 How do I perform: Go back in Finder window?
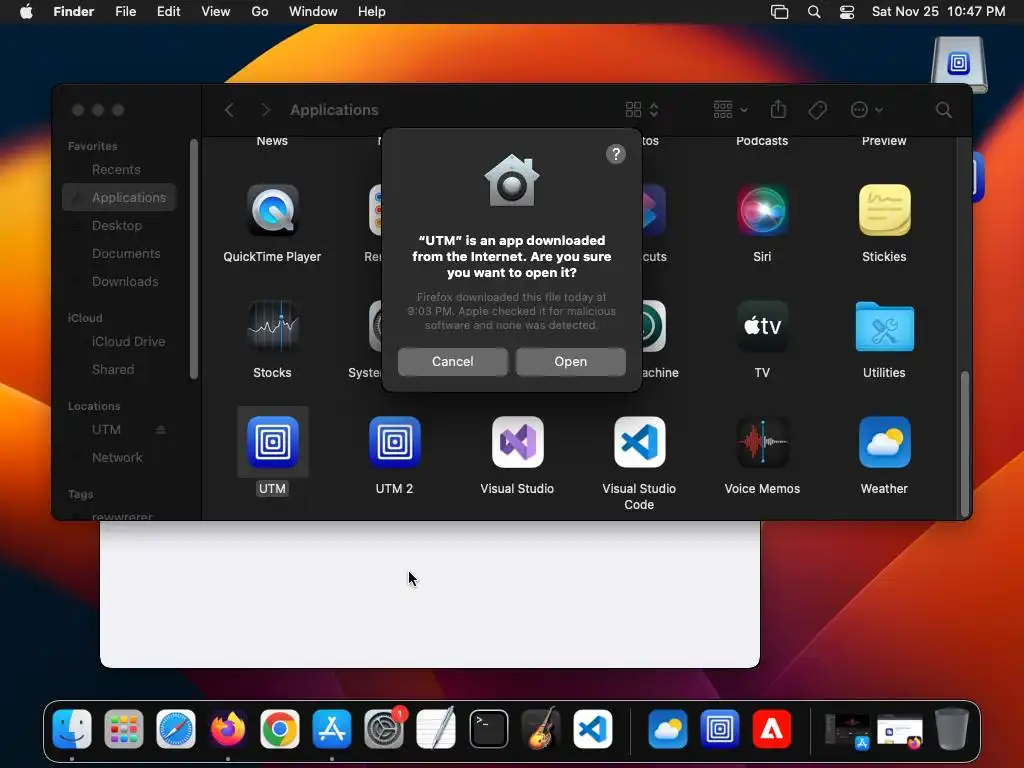coord(229,110)
